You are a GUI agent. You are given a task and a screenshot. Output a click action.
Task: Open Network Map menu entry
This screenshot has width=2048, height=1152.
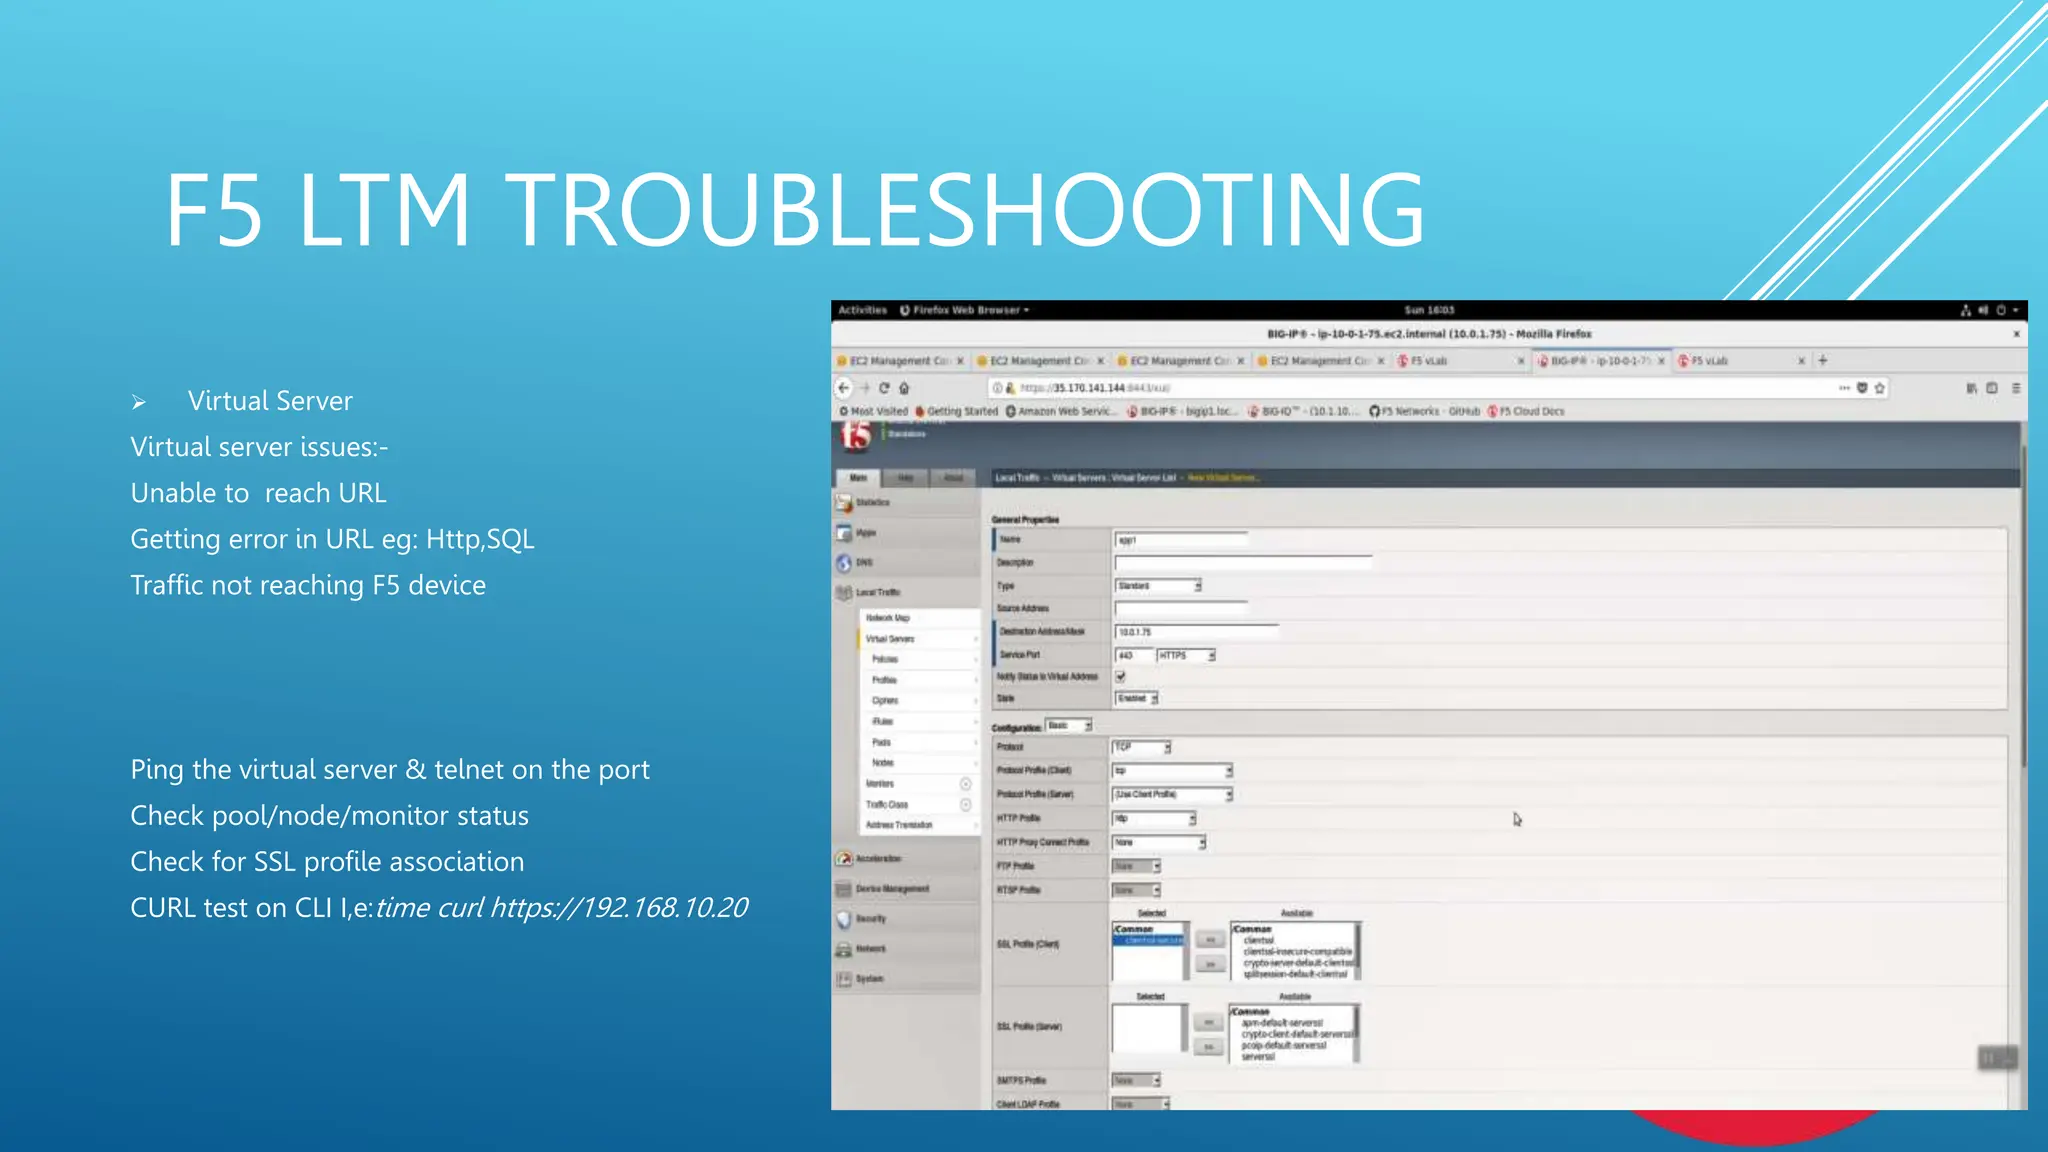coord(920,618)
